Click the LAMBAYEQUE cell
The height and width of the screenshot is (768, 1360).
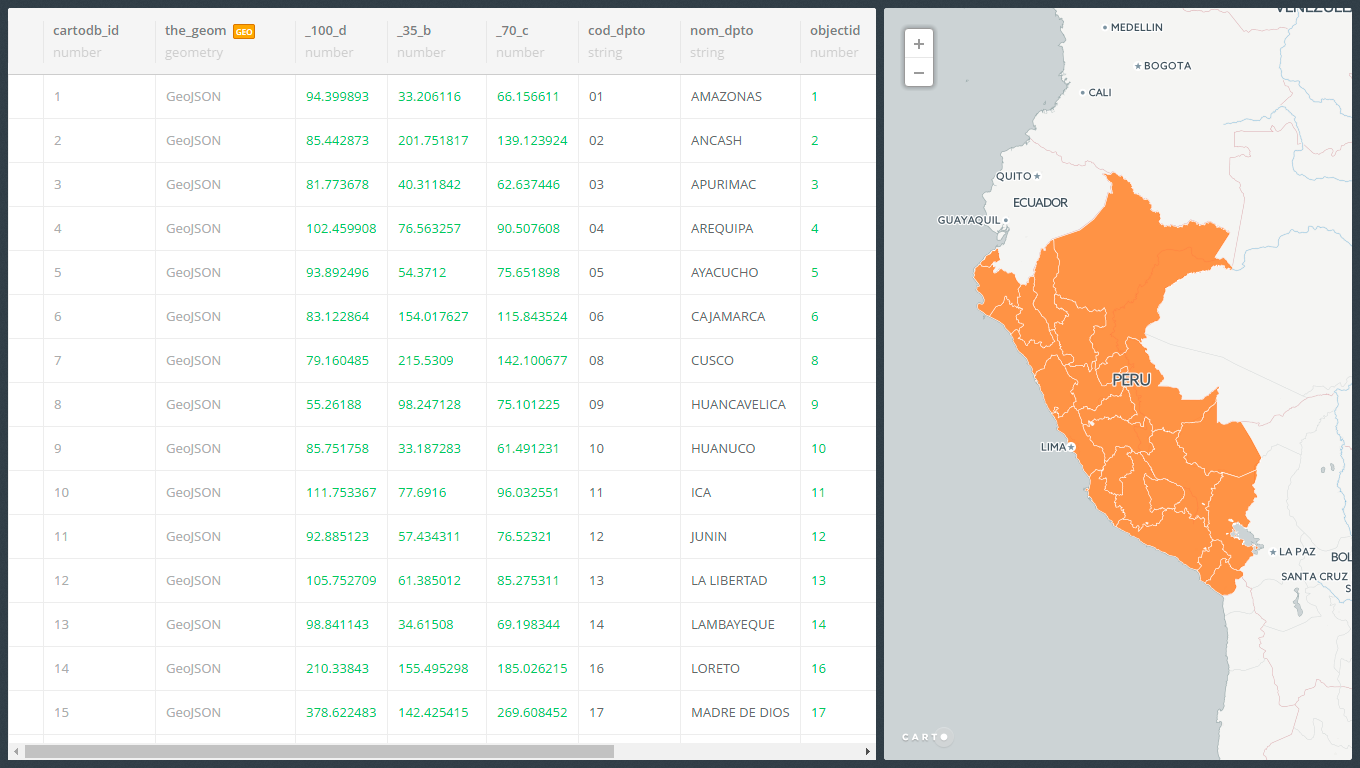[733, 625]
